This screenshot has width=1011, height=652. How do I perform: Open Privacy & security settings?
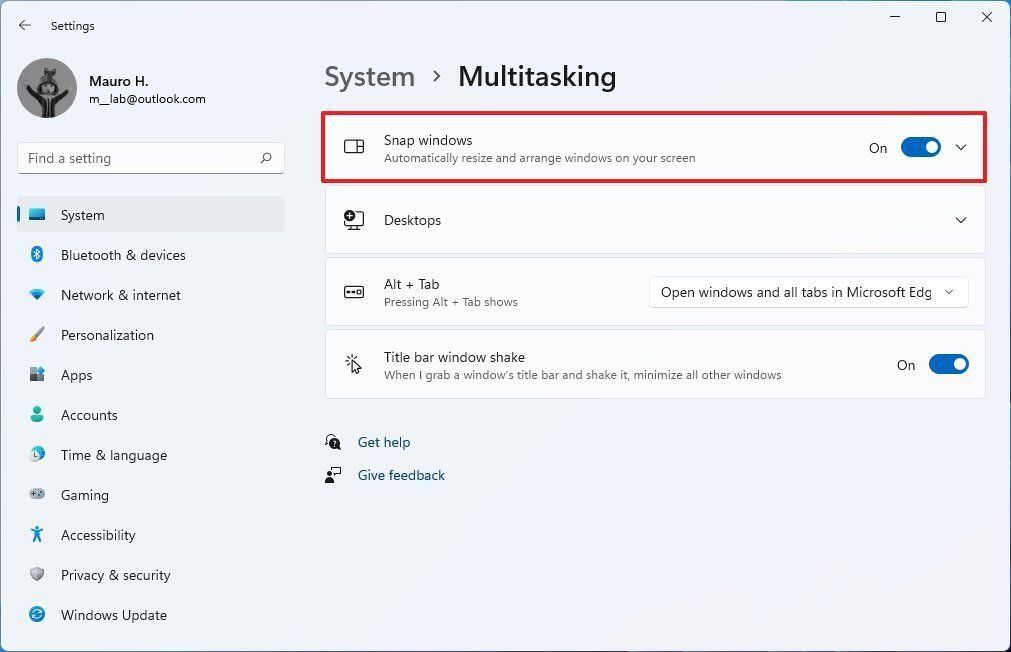(115, 575)
